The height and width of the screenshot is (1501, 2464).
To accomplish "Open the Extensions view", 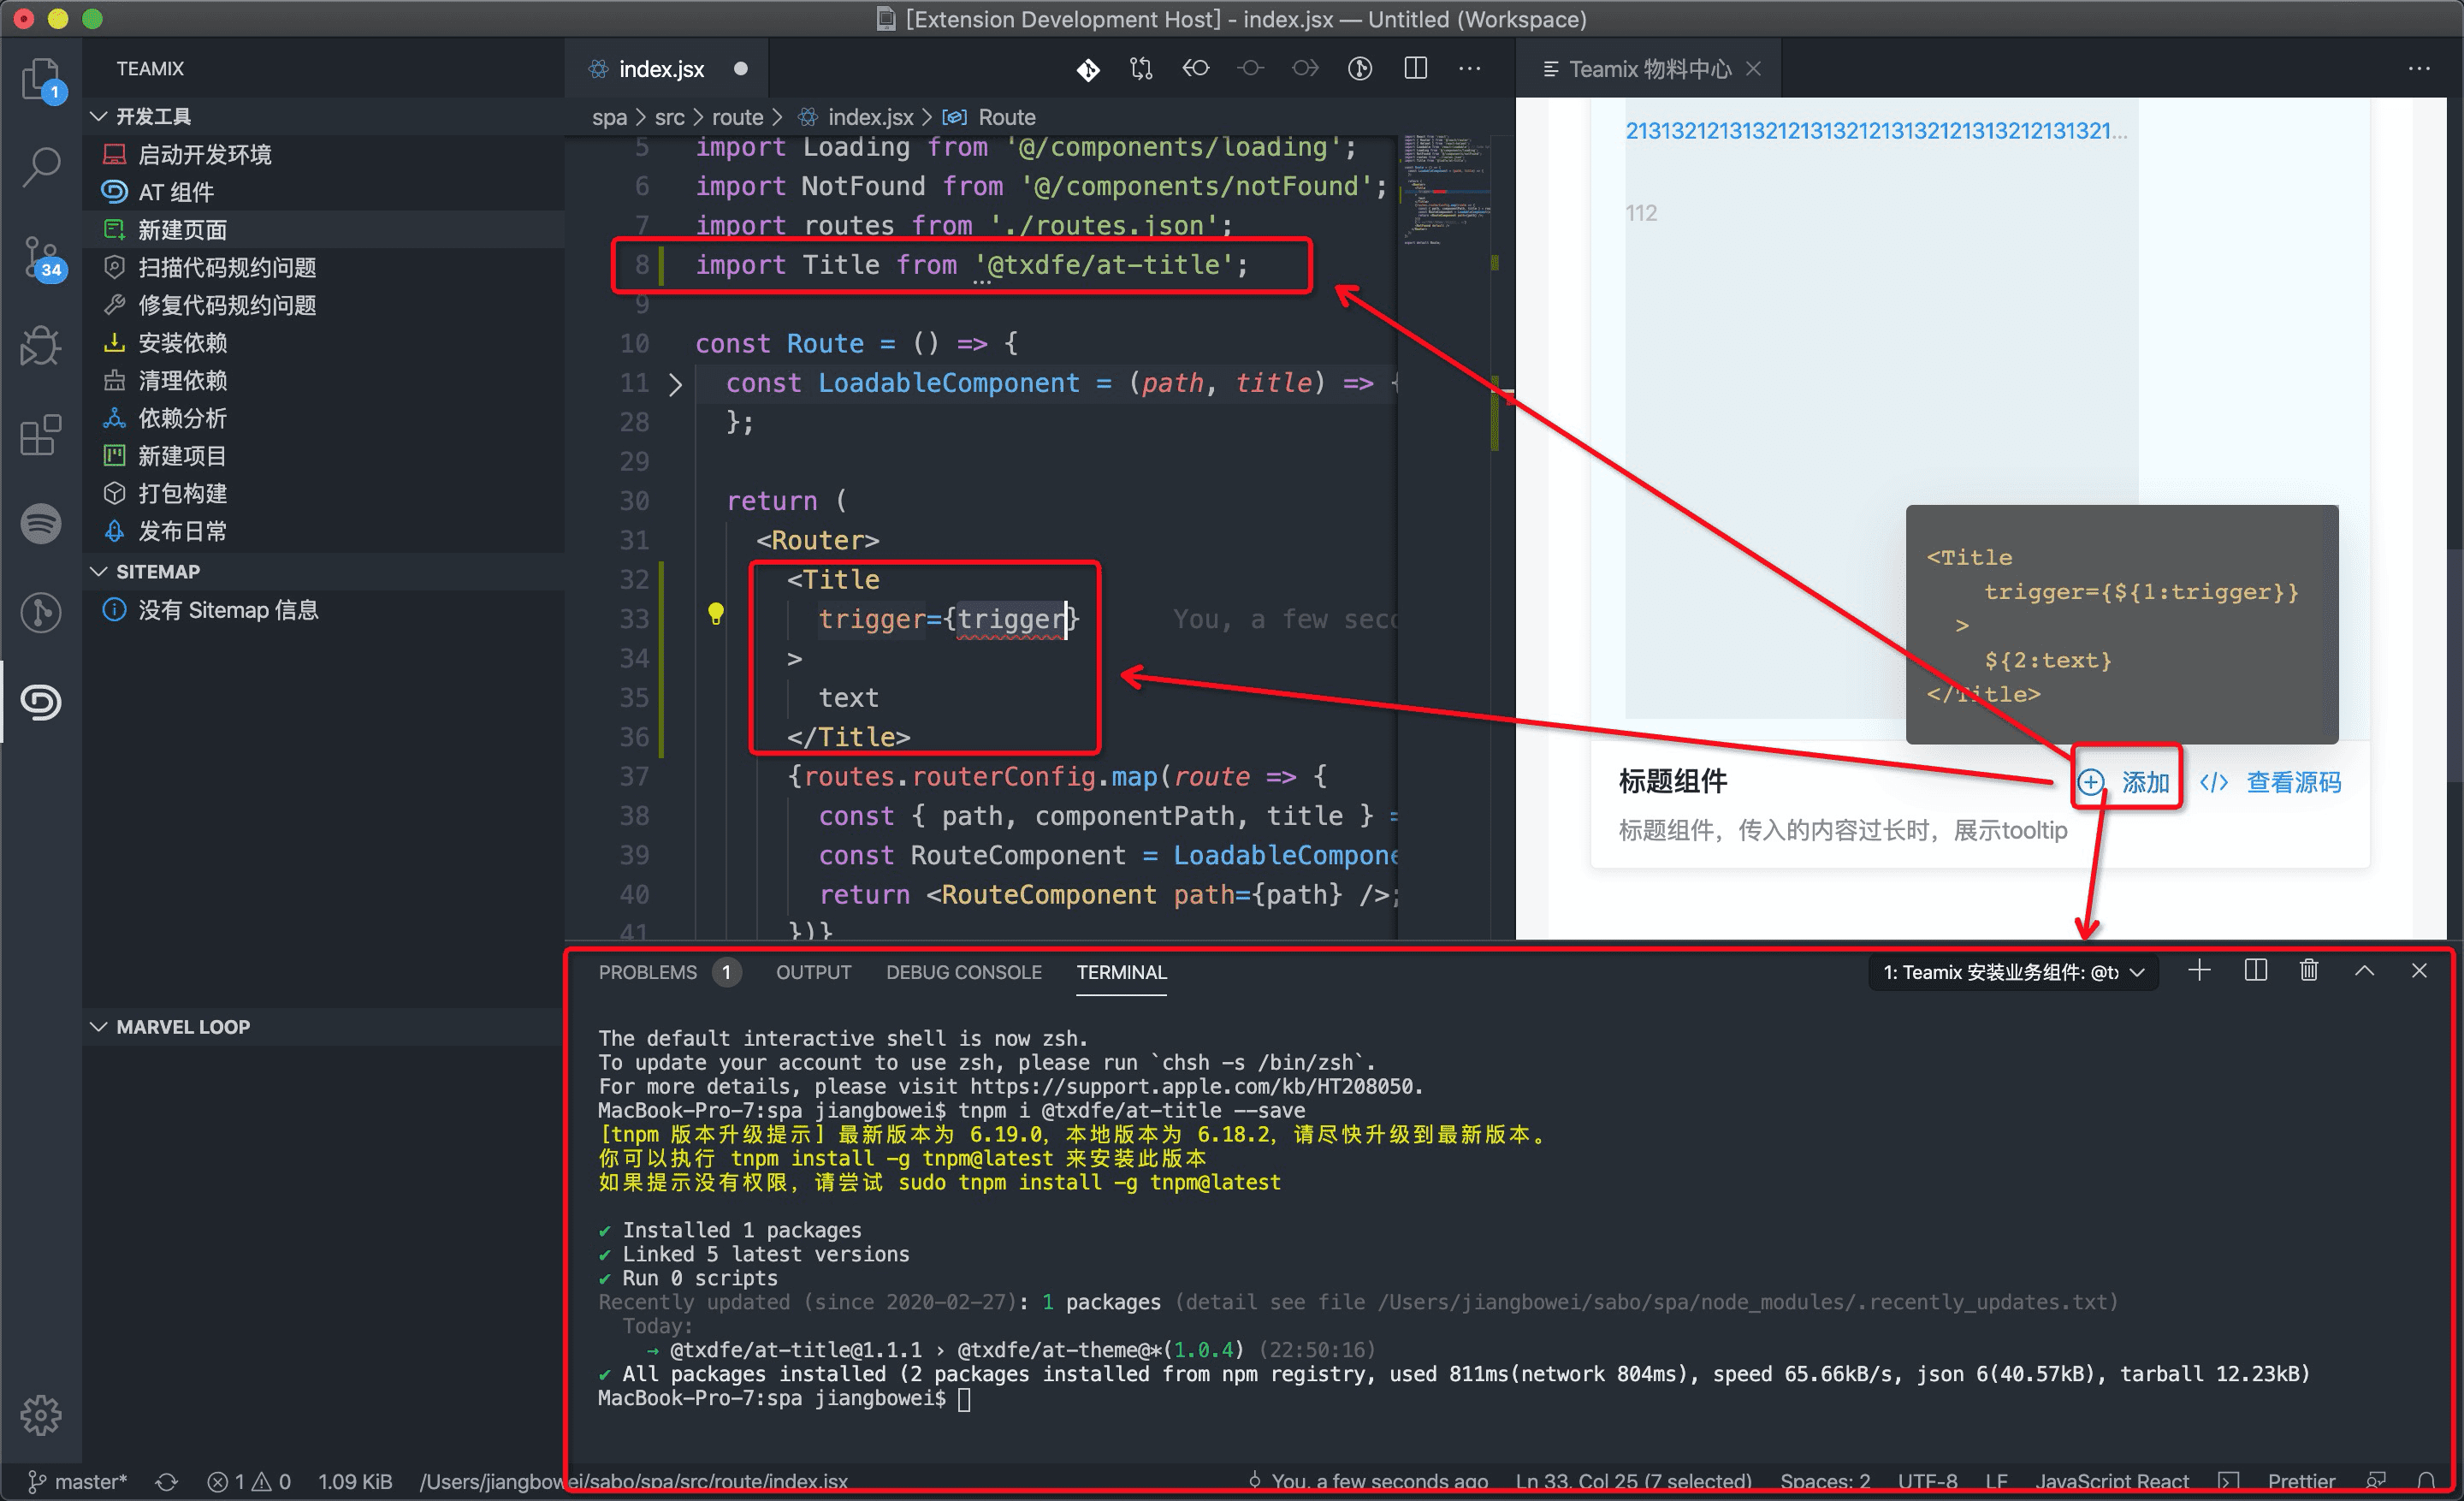I will tap(41, 436).
